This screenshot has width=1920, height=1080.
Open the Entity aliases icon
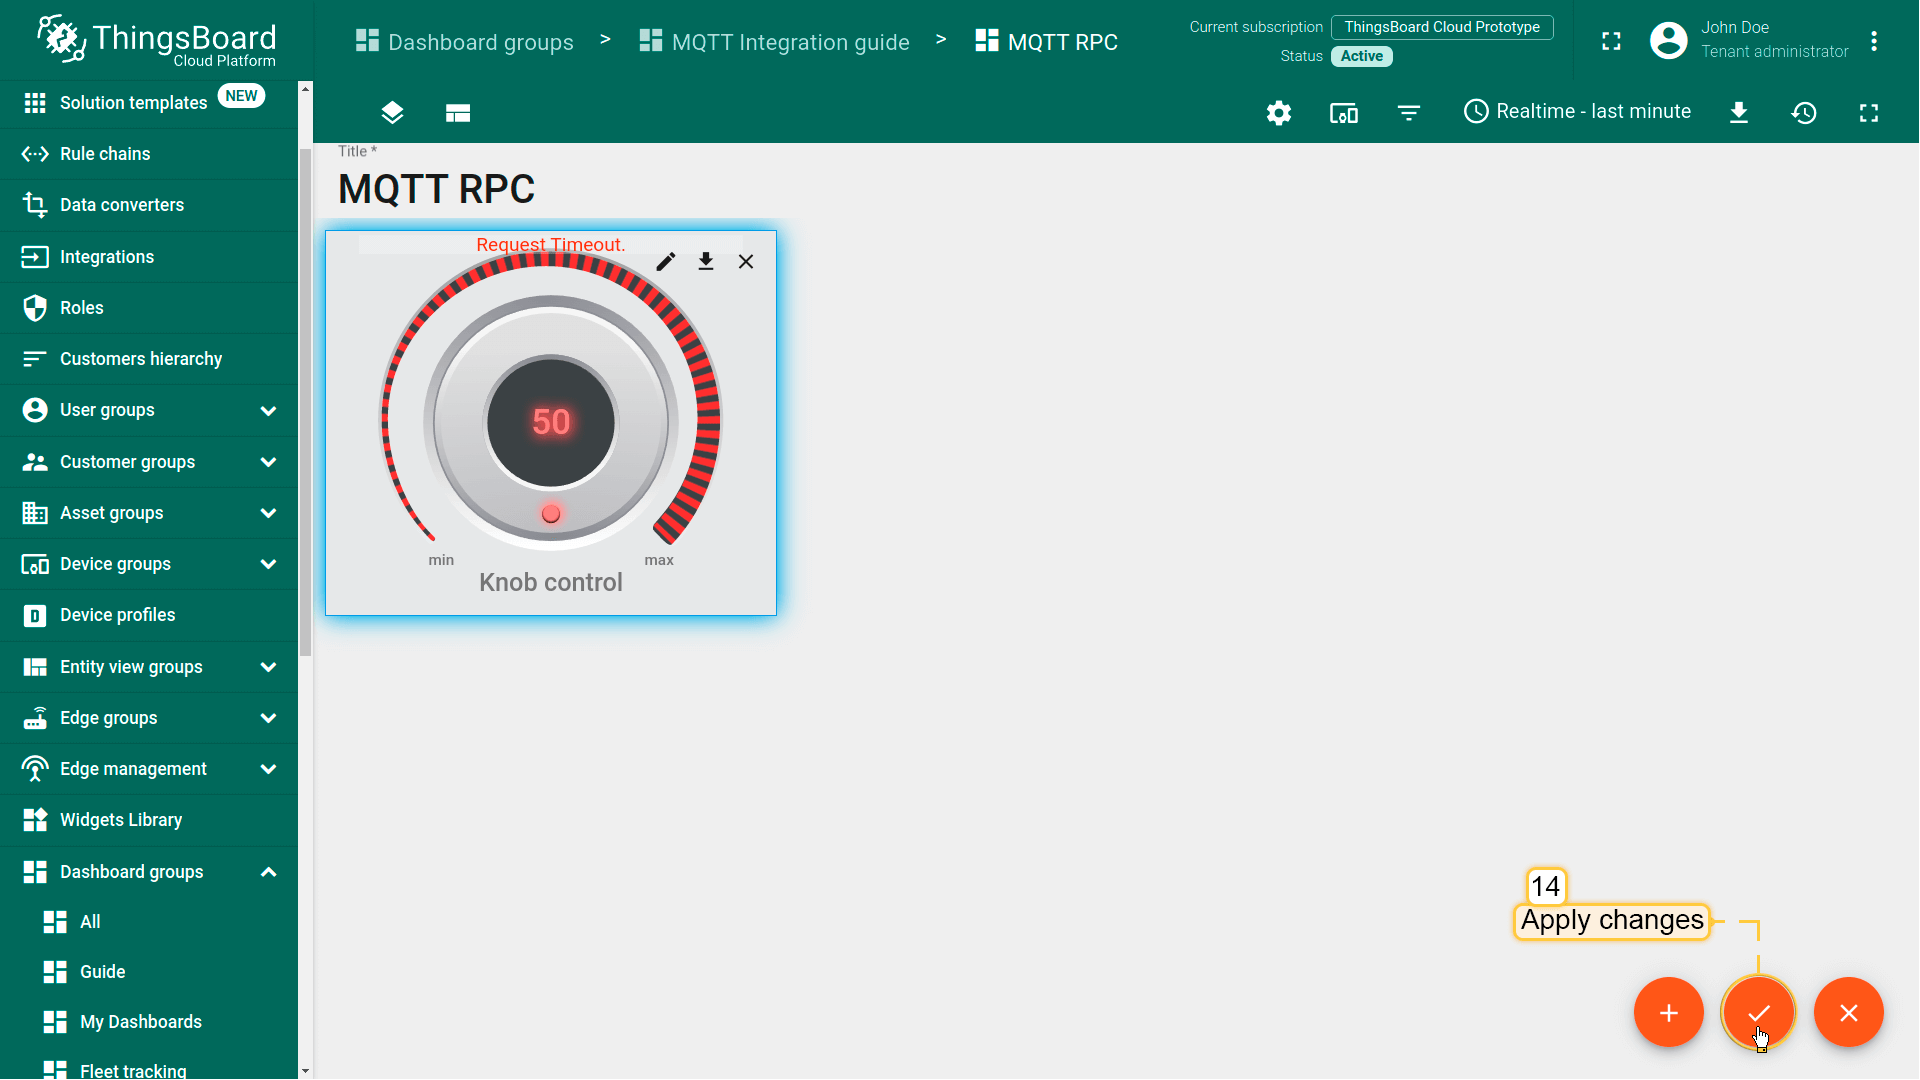(1343, 113)
